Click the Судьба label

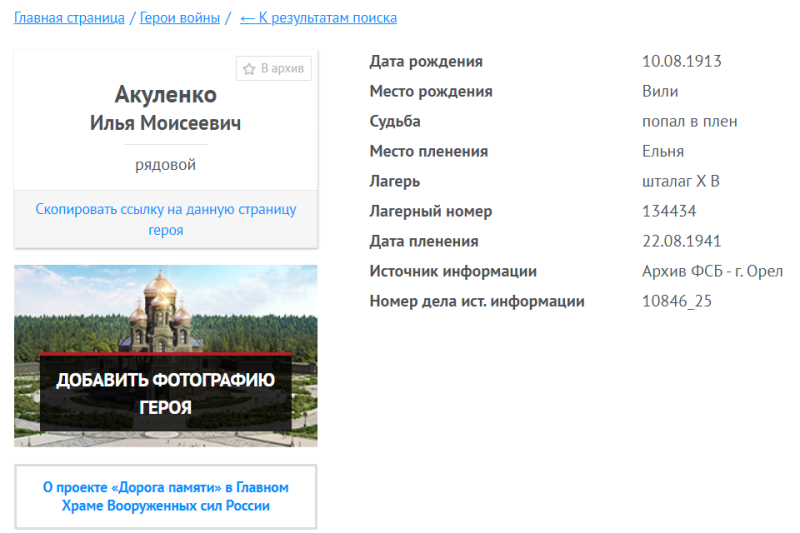tap(395, 121)
